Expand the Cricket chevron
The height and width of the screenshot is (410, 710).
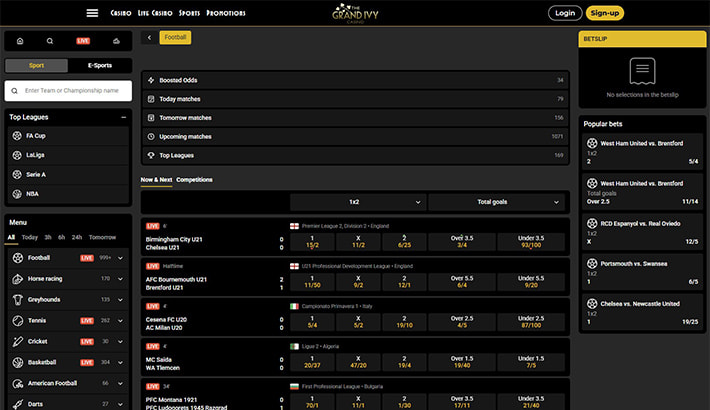point(120,342)
